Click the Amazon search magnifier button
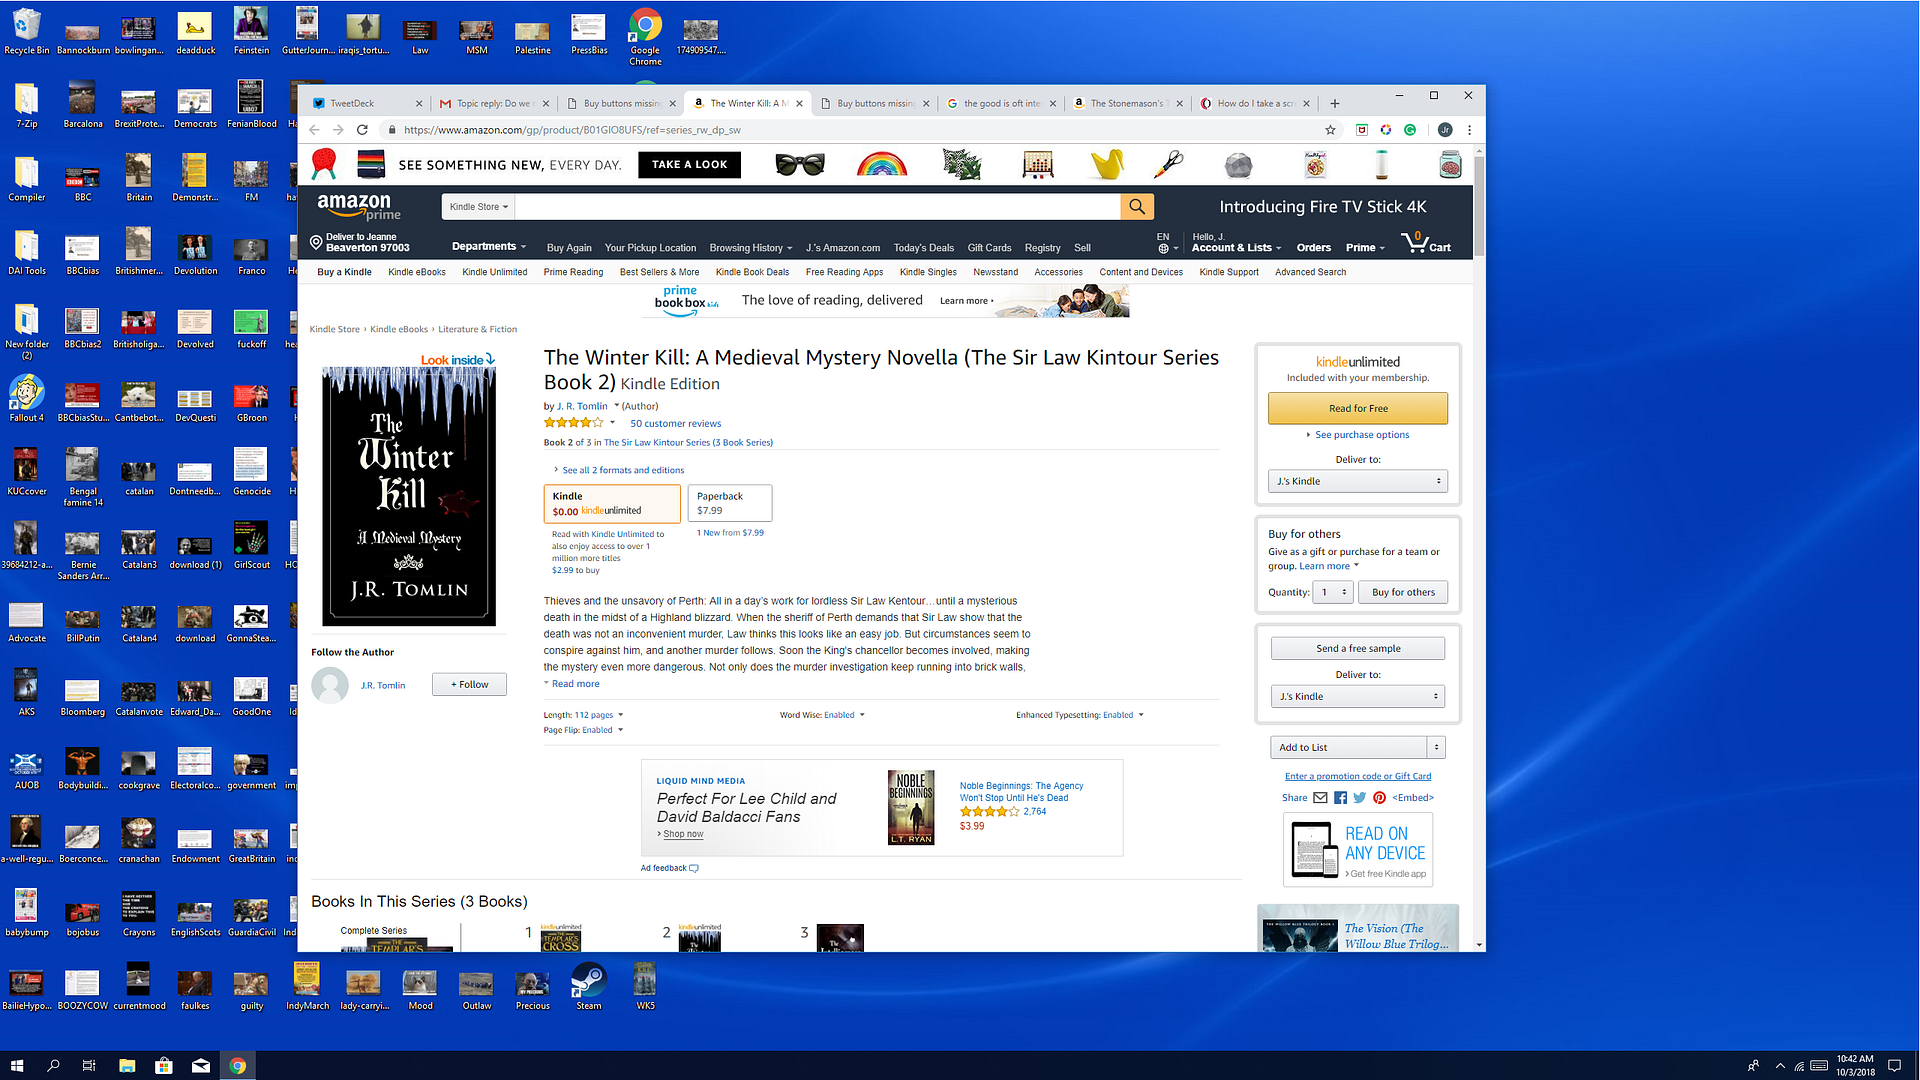The image size is (1920, 1080). click(x=1137, y=207)
